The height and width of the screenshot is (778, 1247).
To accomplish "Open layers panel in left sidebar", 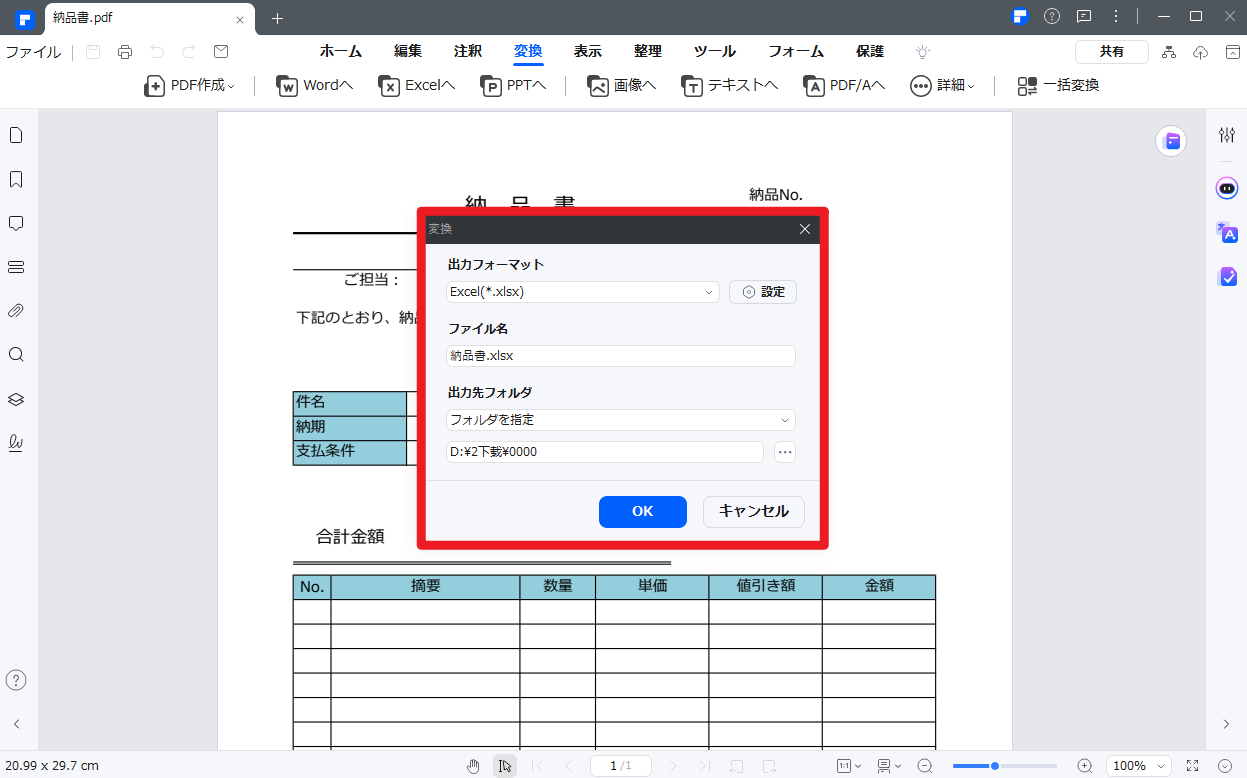I will [x=16, y=399].
